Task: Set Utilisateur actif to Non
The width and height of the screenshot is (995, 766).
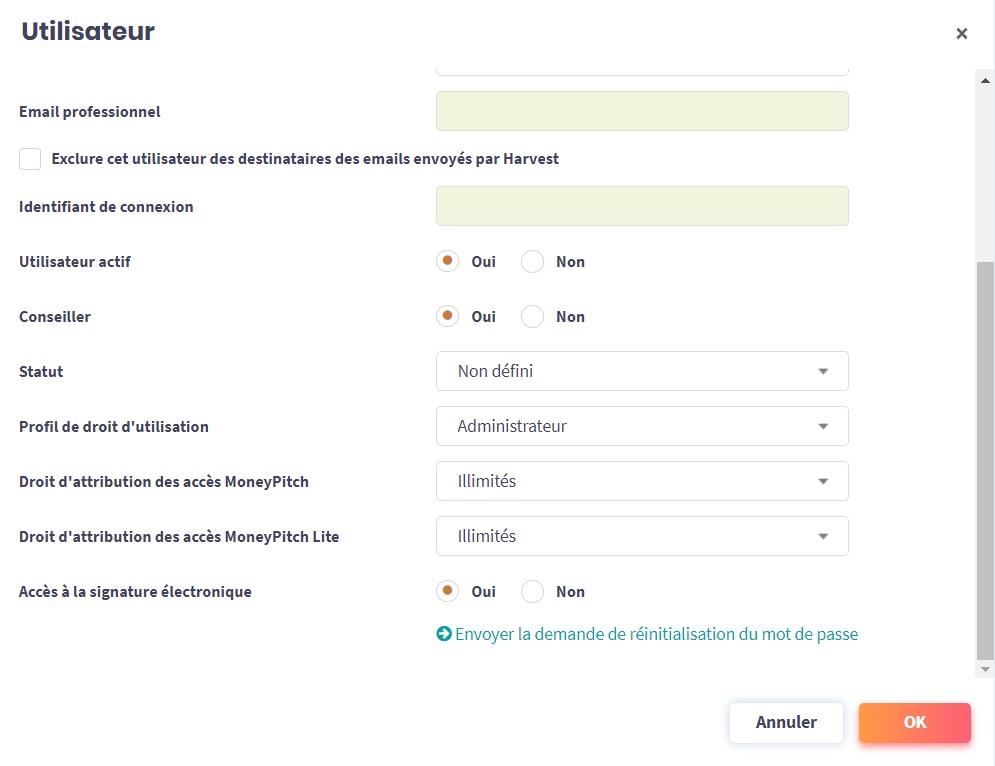Action: click(533, 262)
